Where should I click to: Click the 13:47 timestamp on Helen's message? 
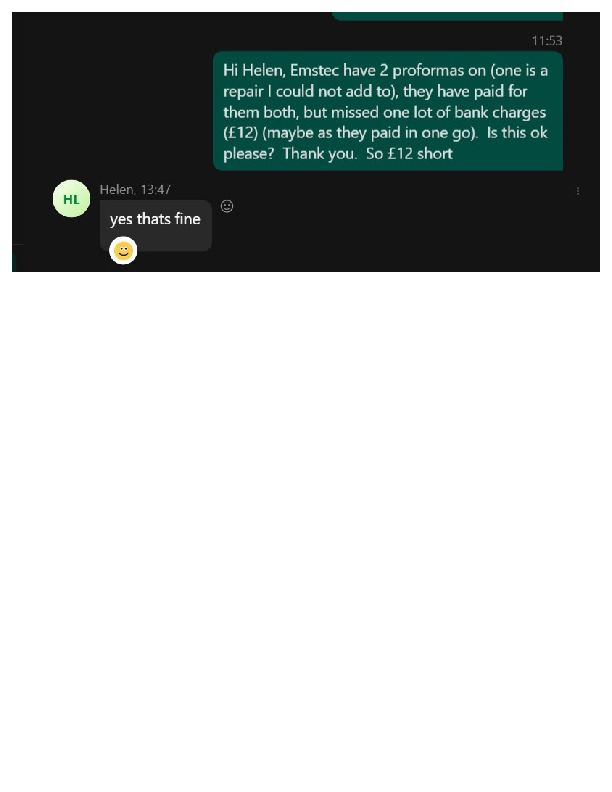coord(156,189)
